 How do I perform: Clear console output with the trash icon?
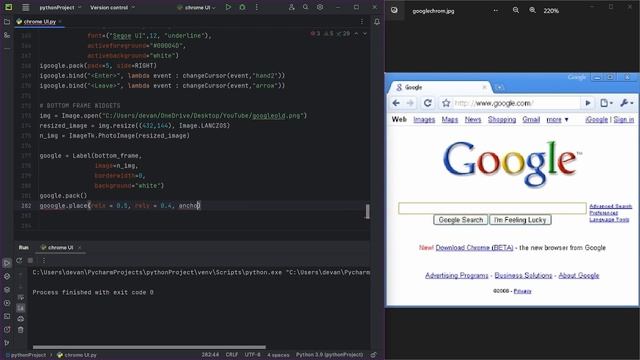tap(21, 329)
